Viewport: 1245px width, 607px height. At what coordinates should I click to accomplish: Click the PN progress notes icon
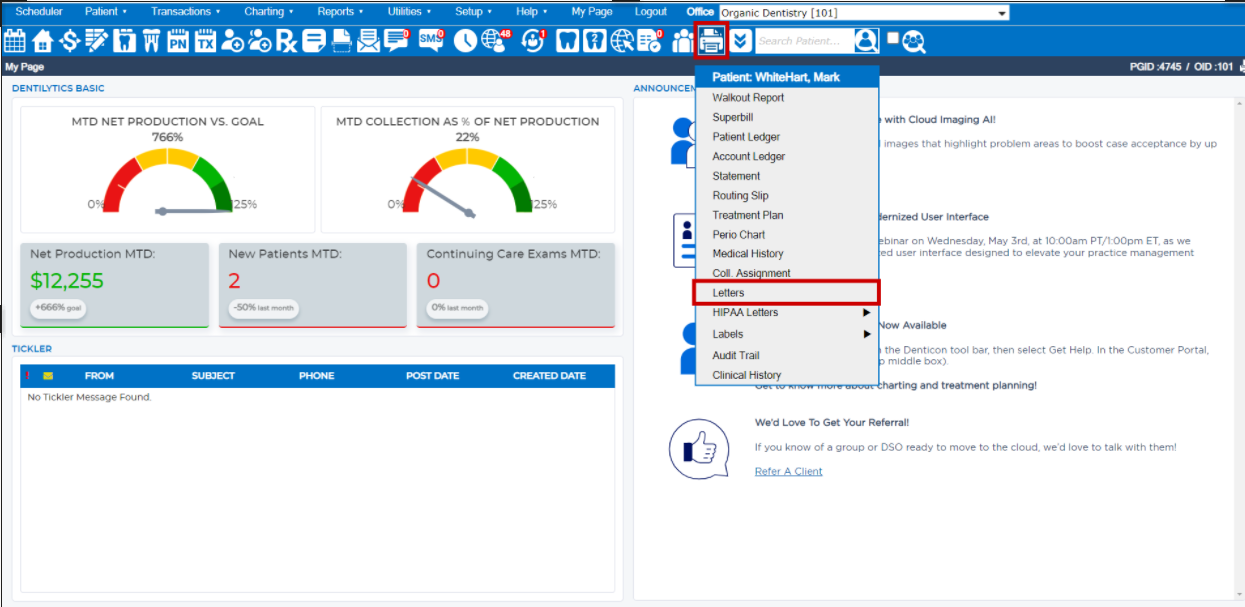tap(178, 41)
